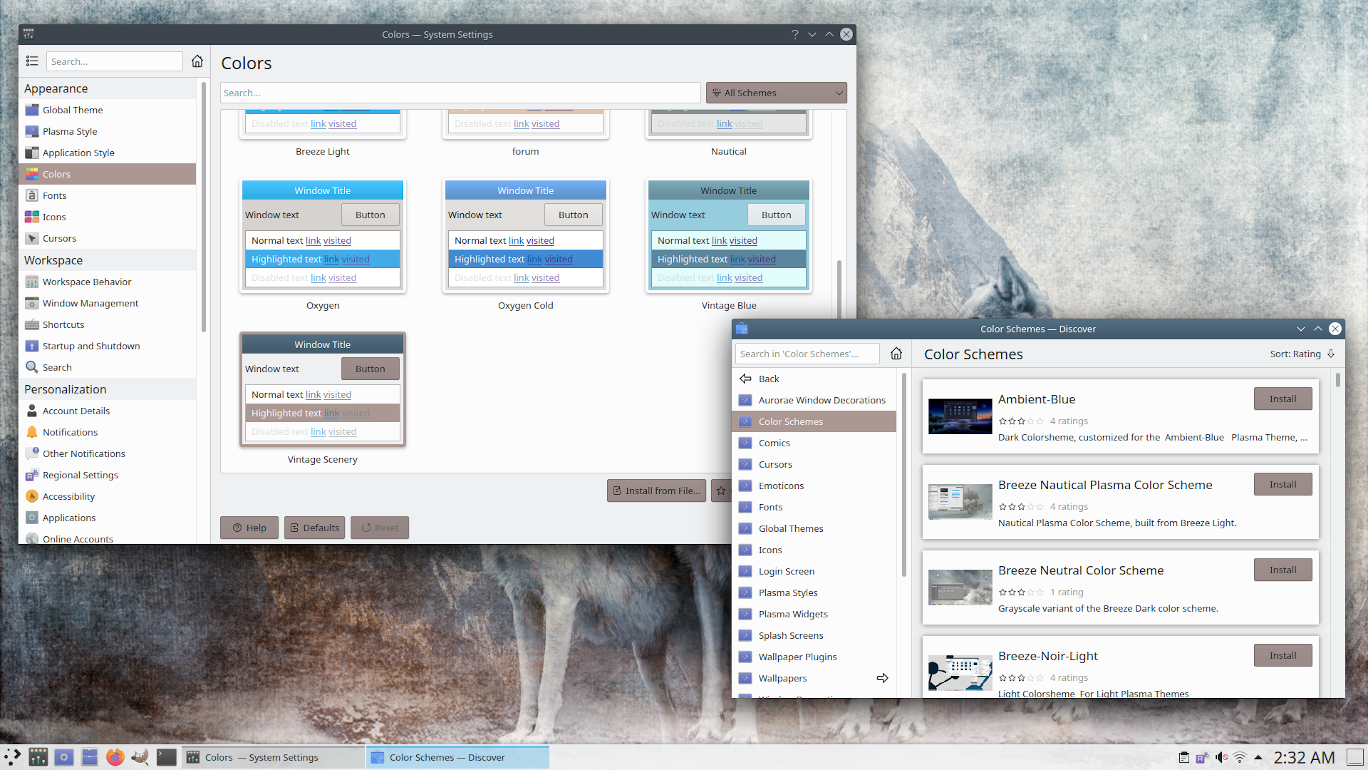Screen dimensions: 1368x770
Task: Open Icons settings icon in System Settings
Action: click(32, 217)
